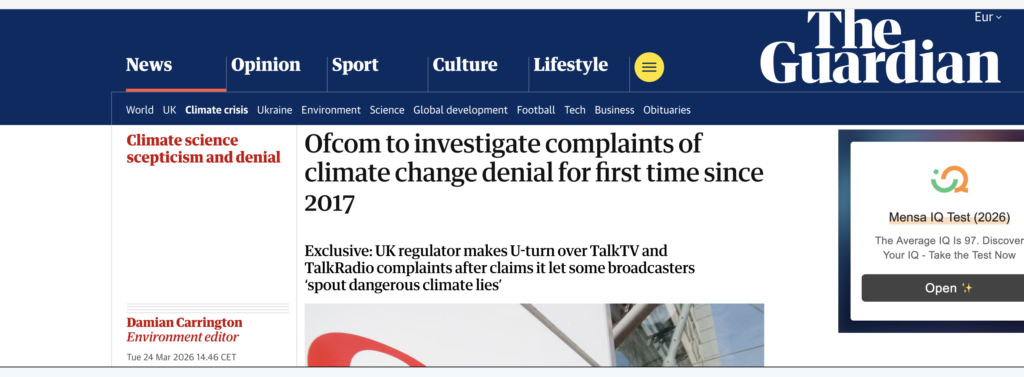The height and width of the screenshot is (377, 1024).
Task: Open the Global development link
Action: (460, 110)
